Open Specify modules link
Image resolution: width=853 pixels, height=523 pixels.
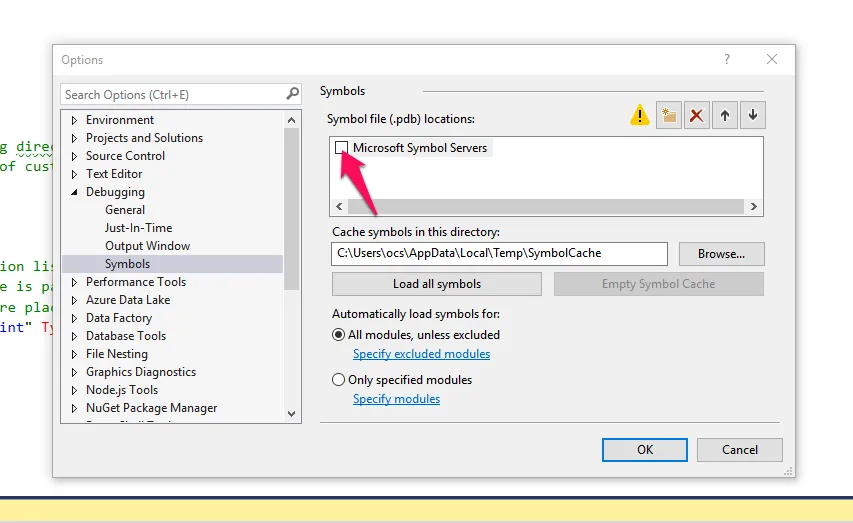tap(397, 398)
